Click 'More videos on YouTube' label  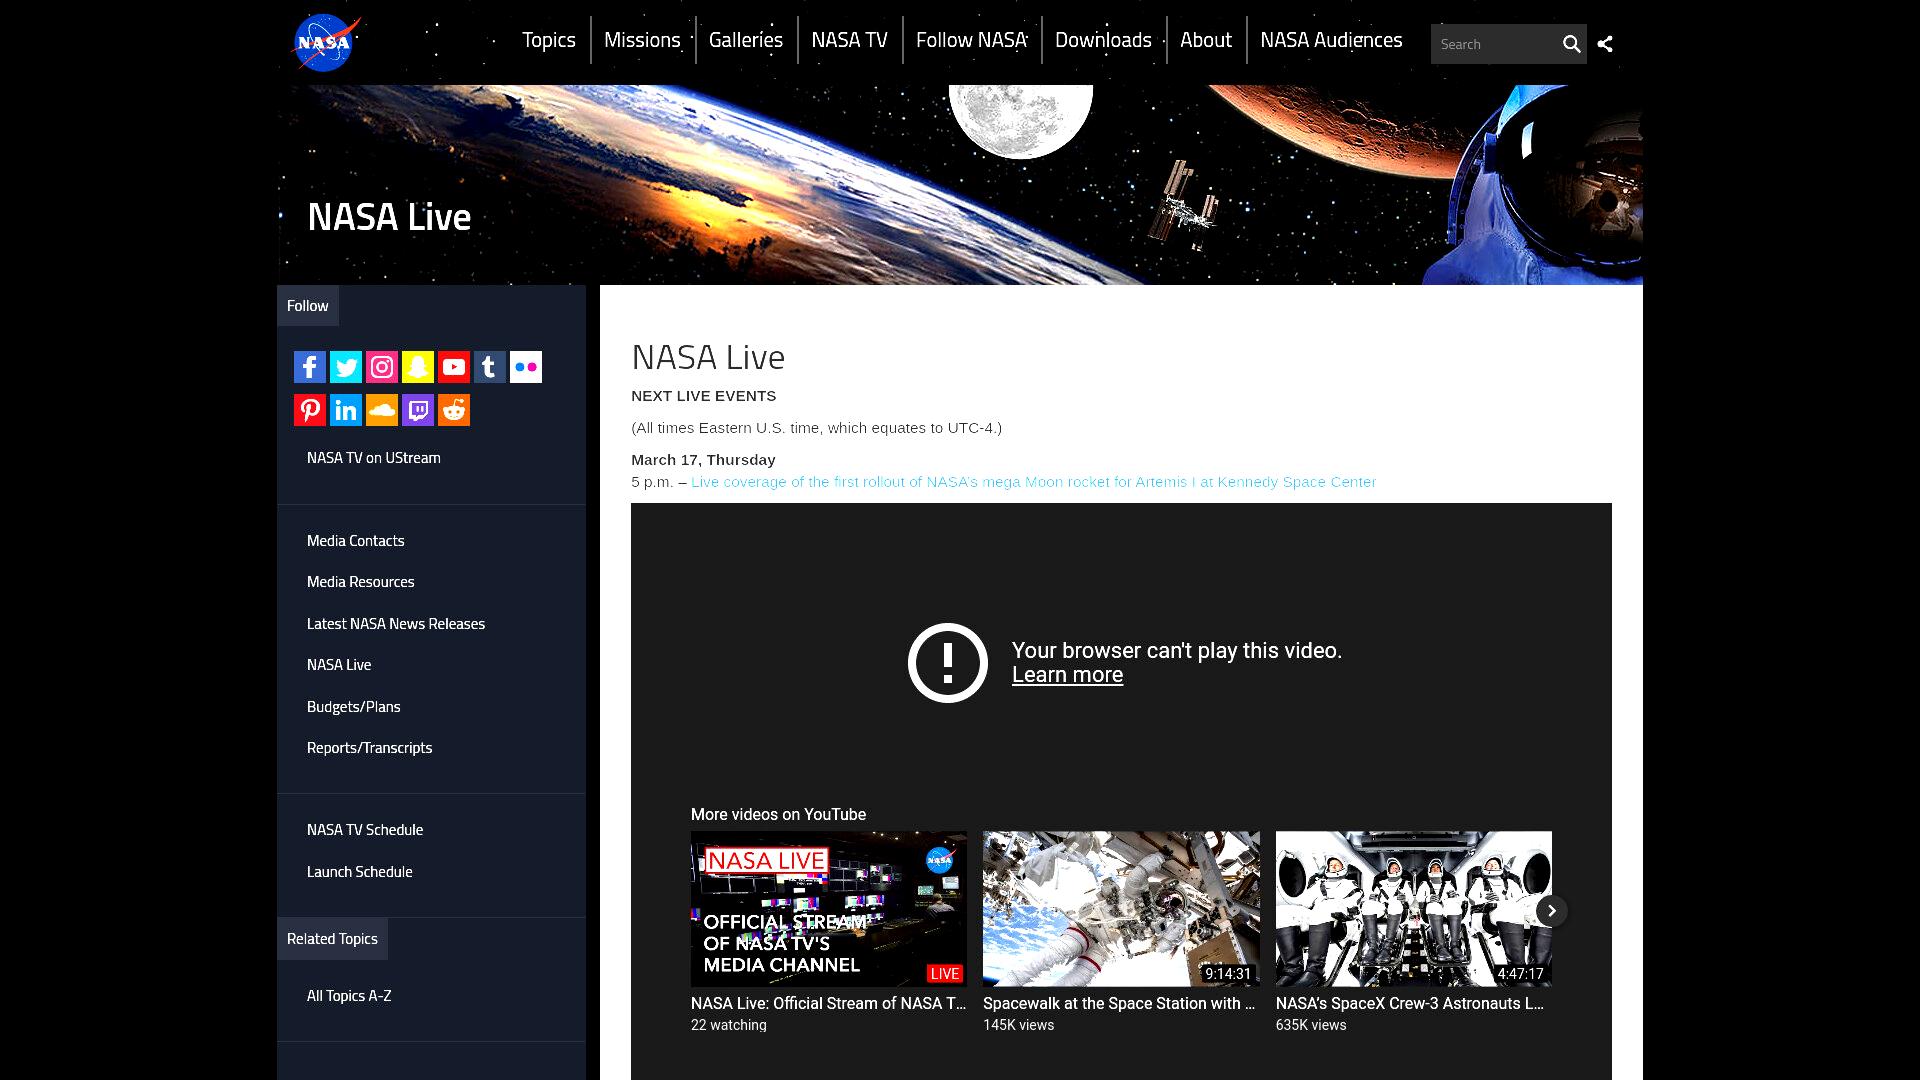[779, 815]
